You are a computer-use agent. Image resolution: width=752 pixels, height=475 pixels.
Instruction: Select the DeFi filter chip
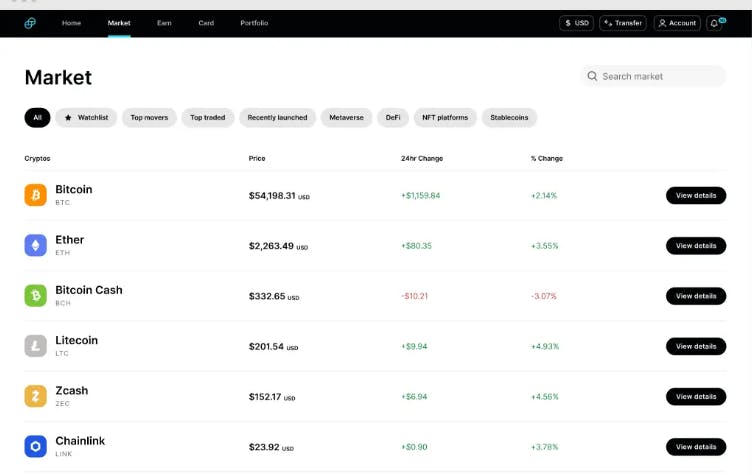coord(393,118)
